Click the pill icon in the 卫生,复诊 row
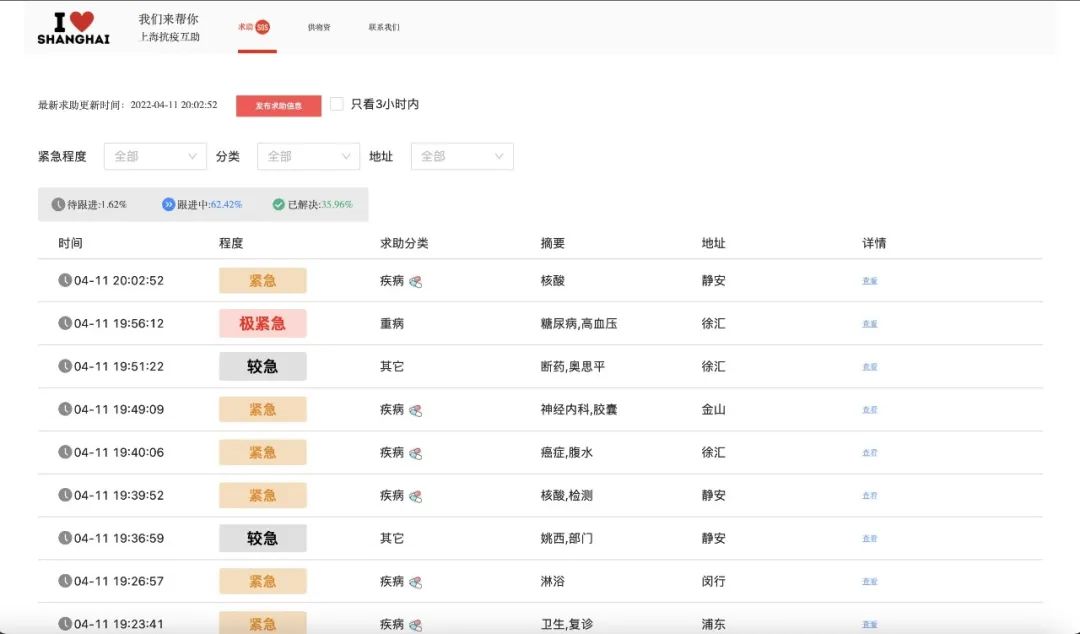1080x634 pixels. pyautogui.click(x=415, y=624)
